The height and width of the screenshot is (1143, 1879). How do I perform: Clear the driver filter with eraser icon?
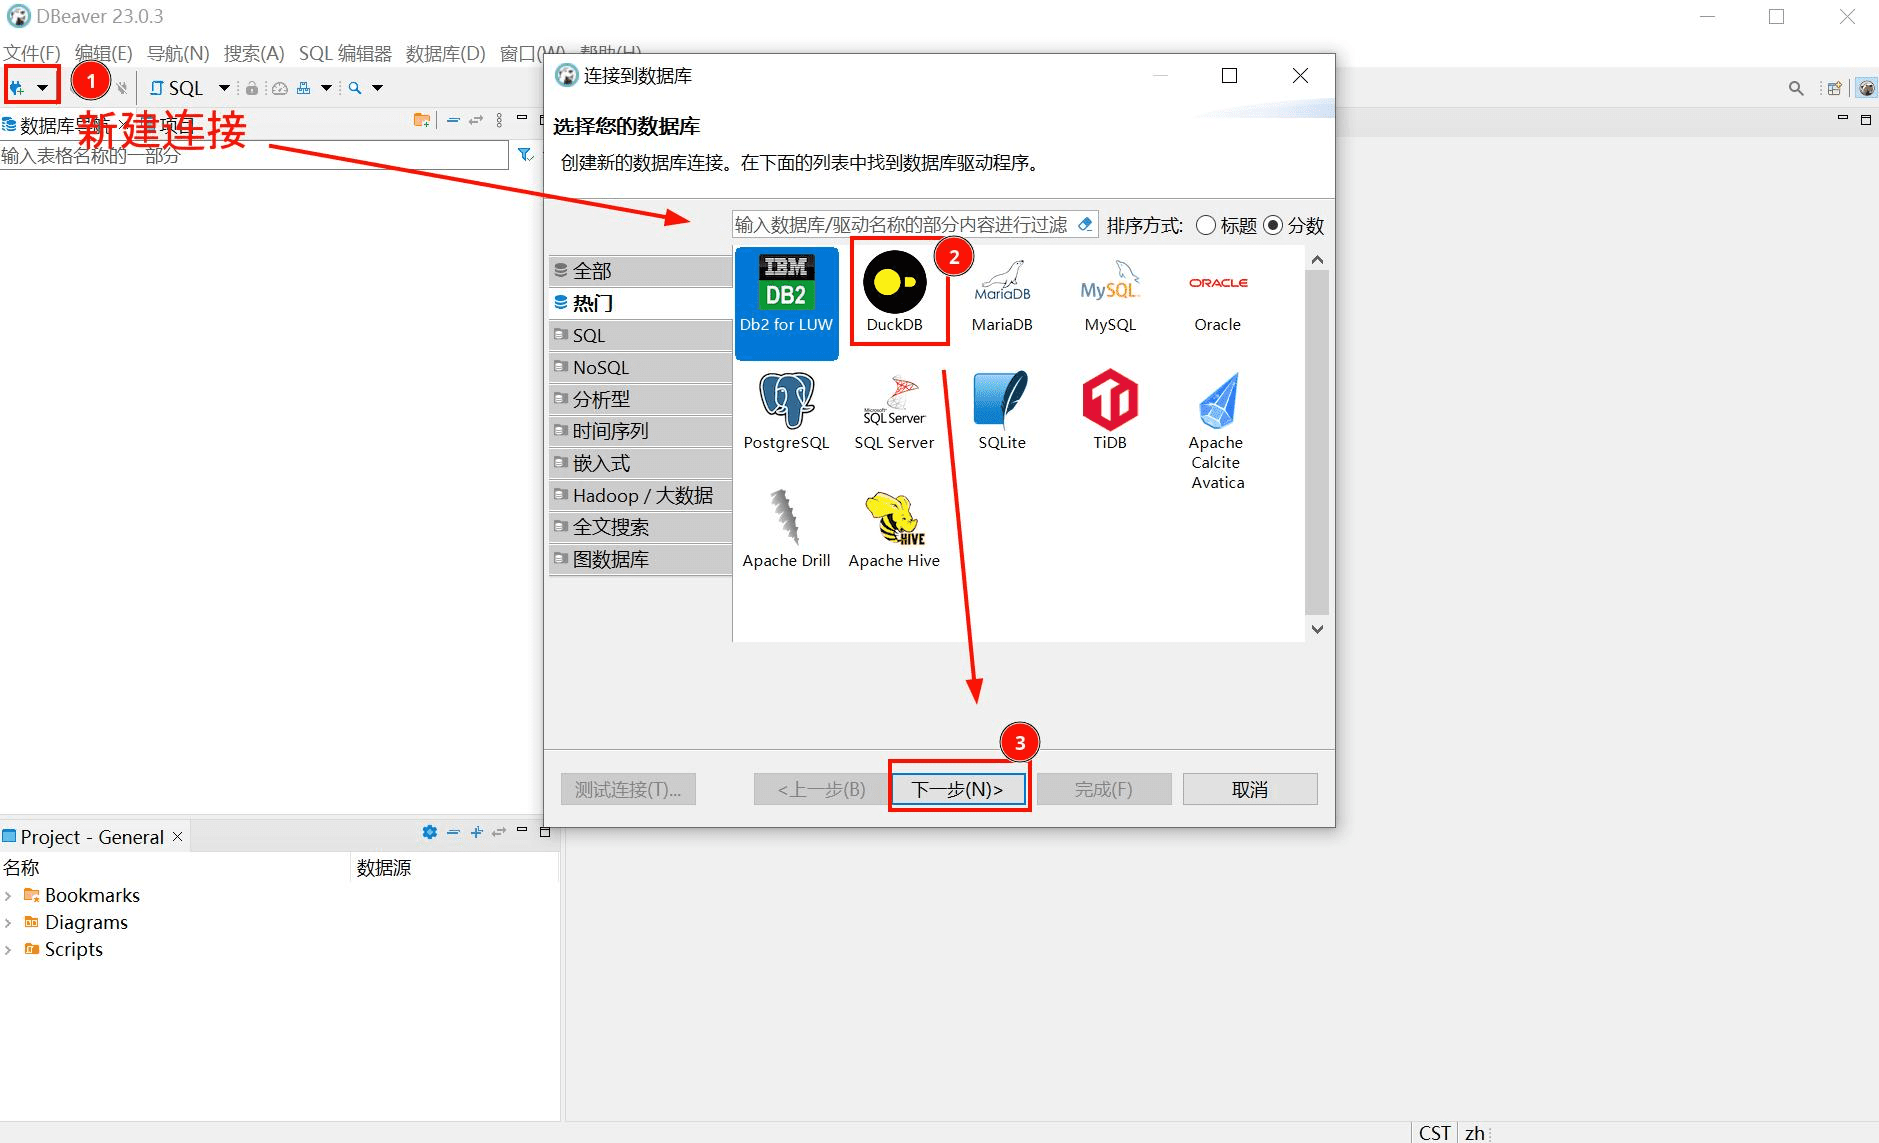coord(1085,224)
